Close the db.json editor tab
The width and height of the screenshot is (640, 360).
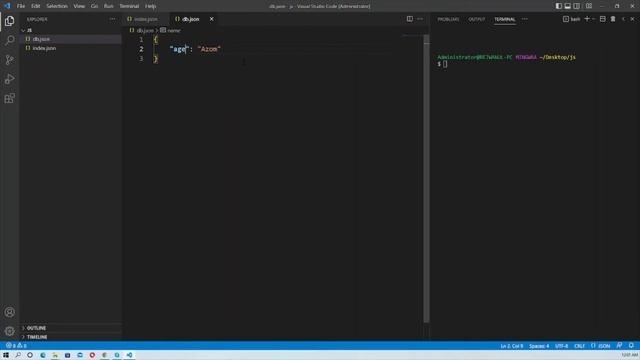[x=211, y=19]
